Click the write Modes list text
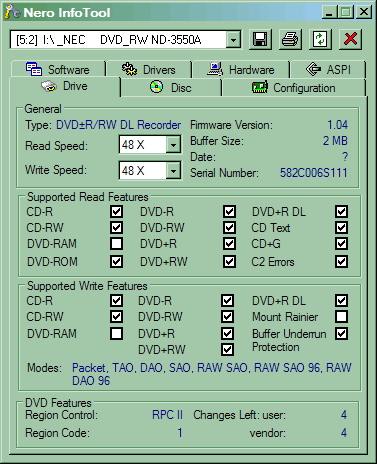The height and width of the screenshot is (464, 377). [212, 374]
